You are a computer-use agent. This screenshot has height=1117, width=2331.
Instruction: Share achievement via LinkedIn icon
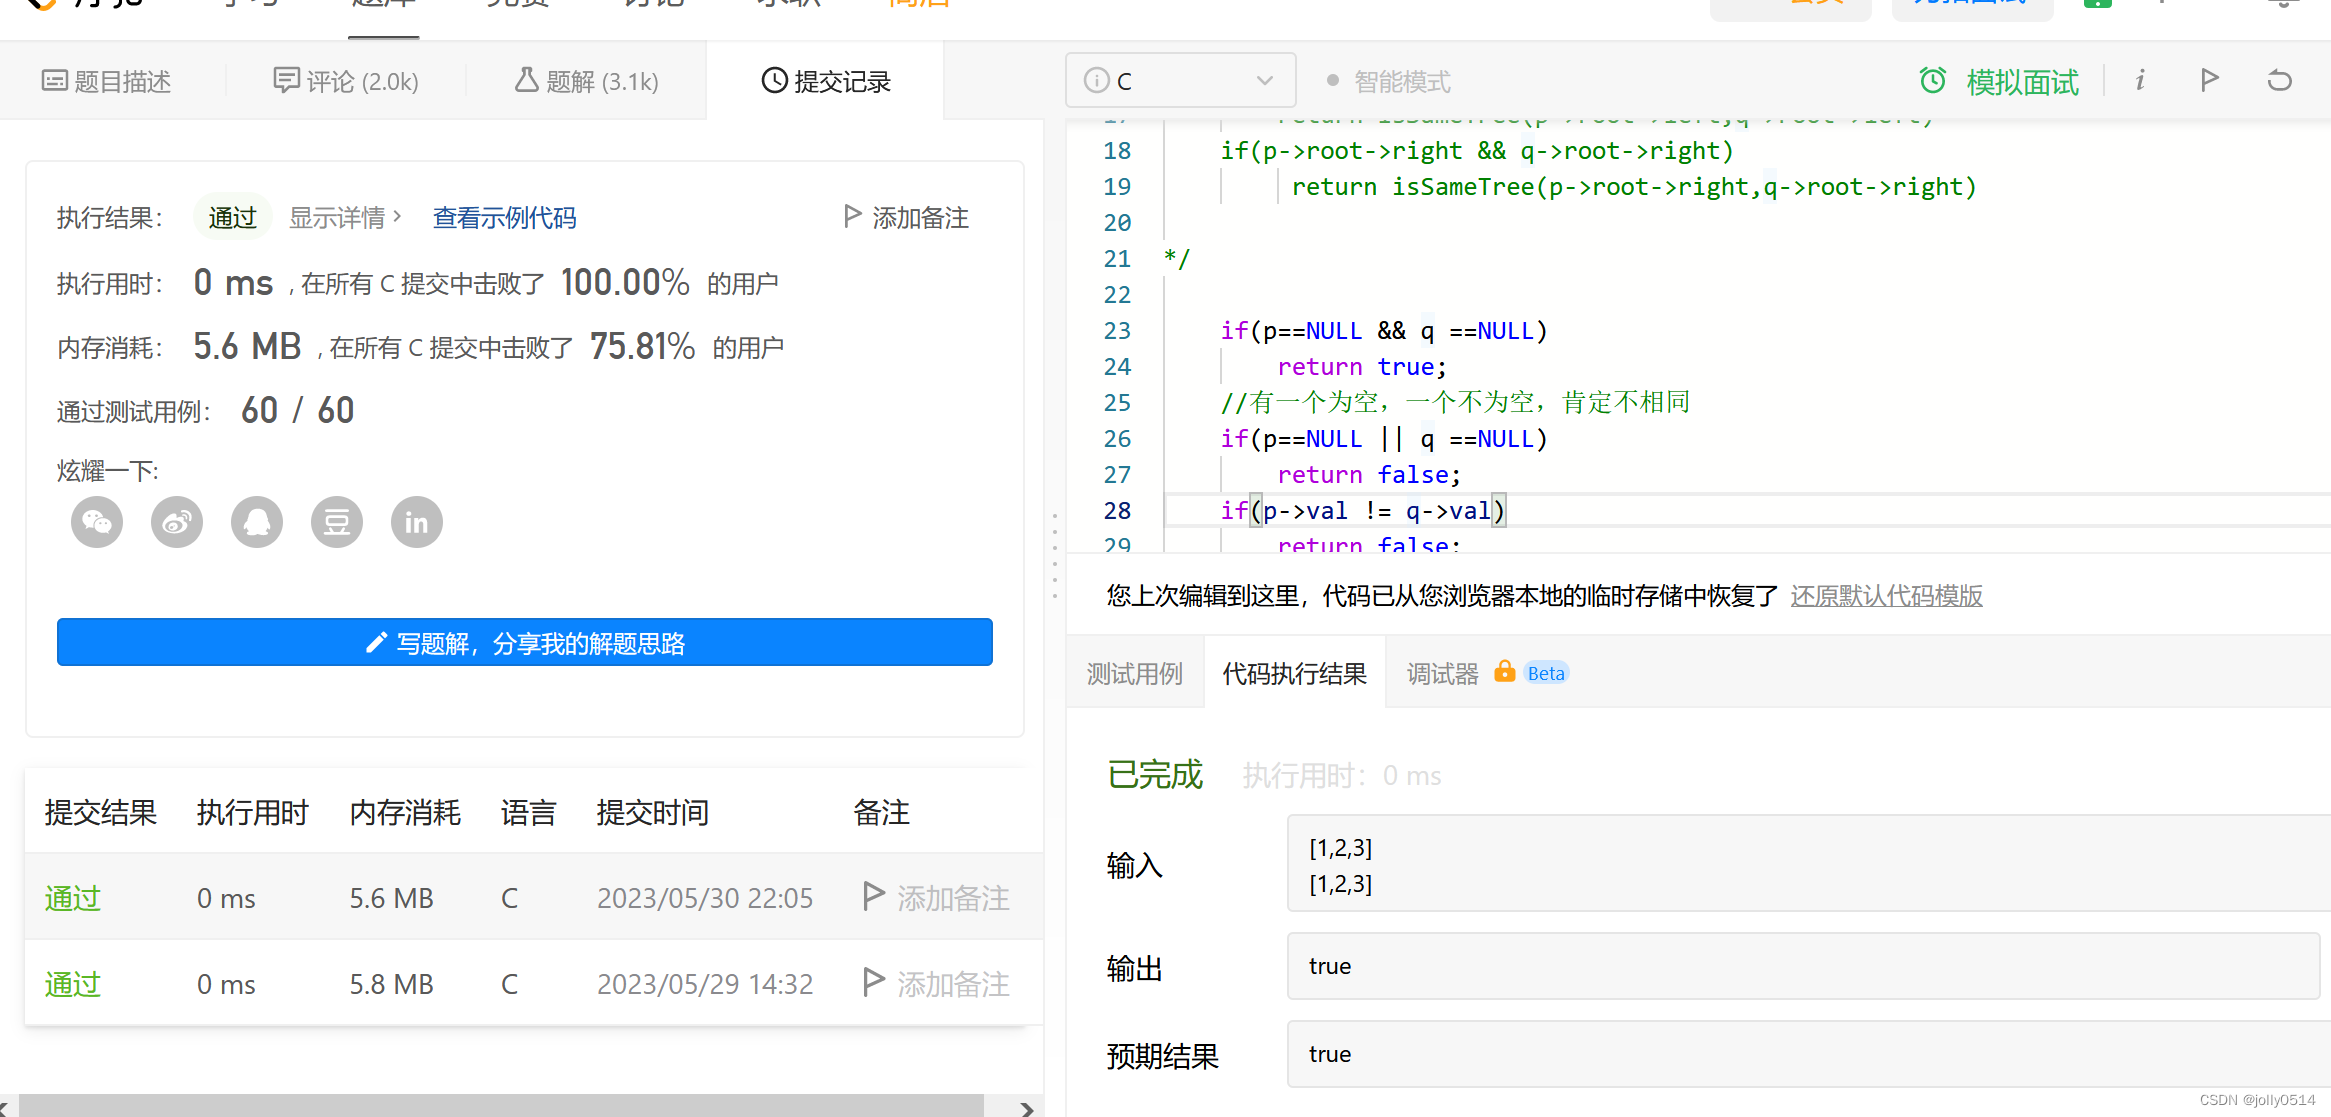(416, 522)
